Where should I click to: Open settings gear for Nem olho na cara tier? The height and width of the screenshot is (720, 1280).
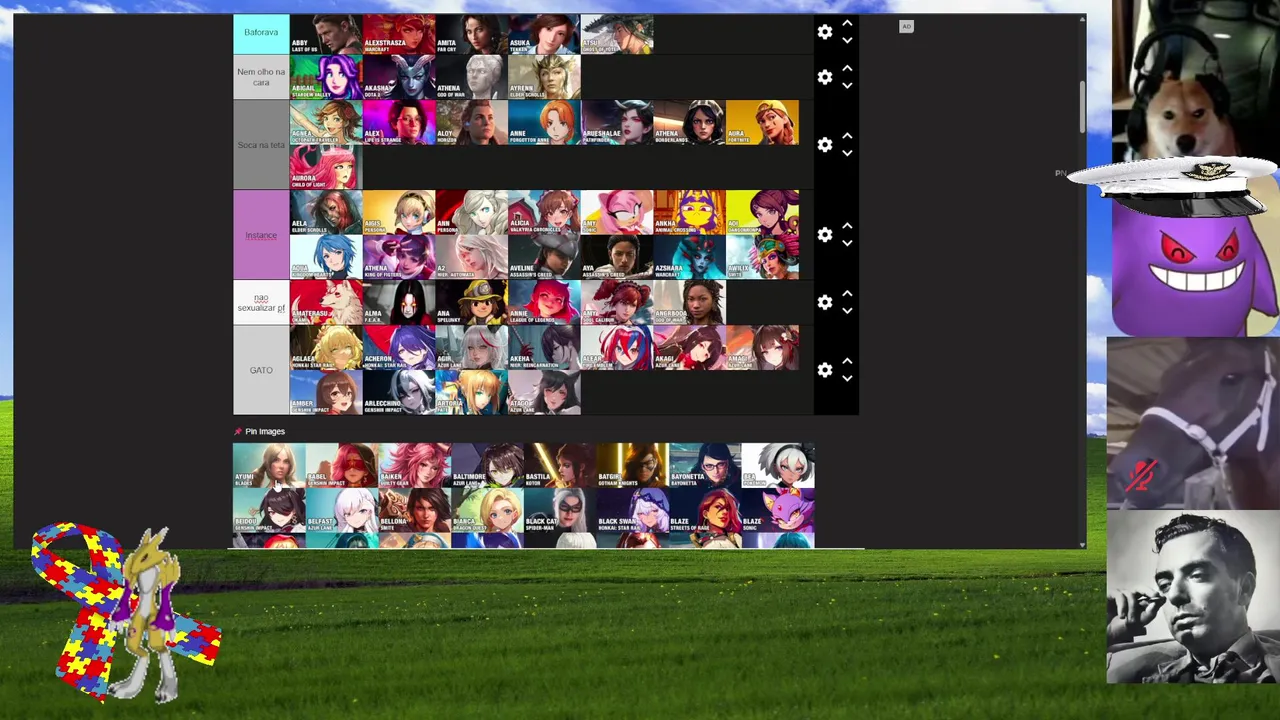[825, 77]
